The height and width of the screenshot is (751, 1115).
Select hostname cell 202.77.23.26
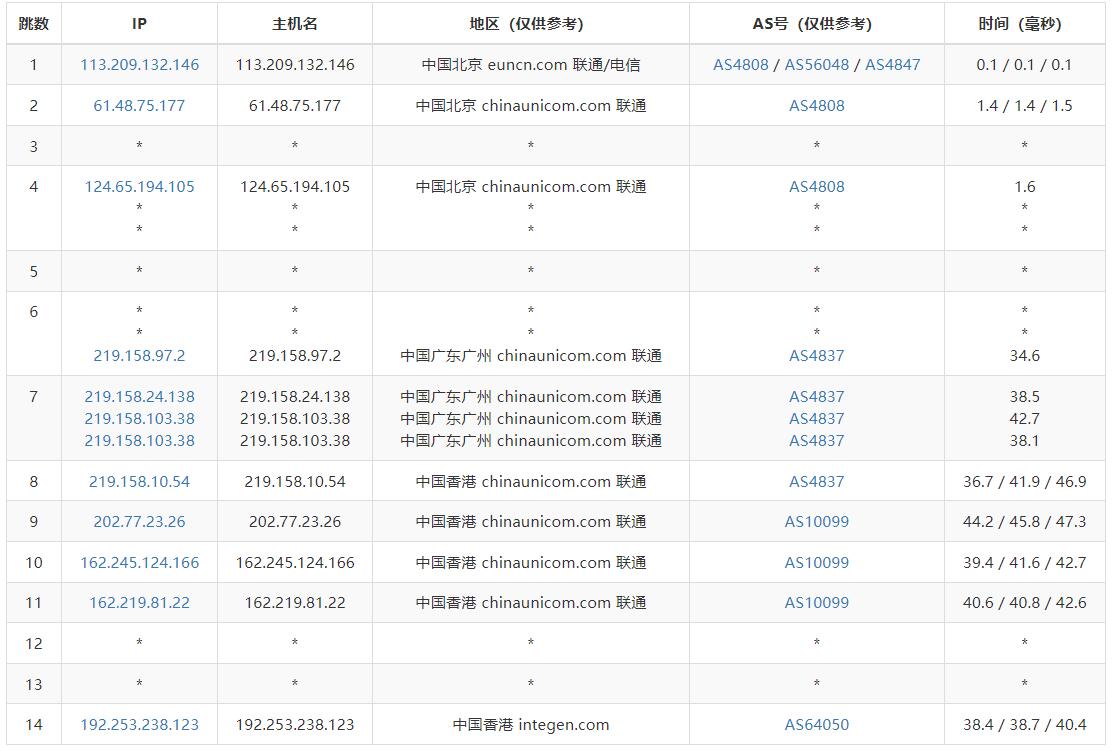click(x=295, y=522)
